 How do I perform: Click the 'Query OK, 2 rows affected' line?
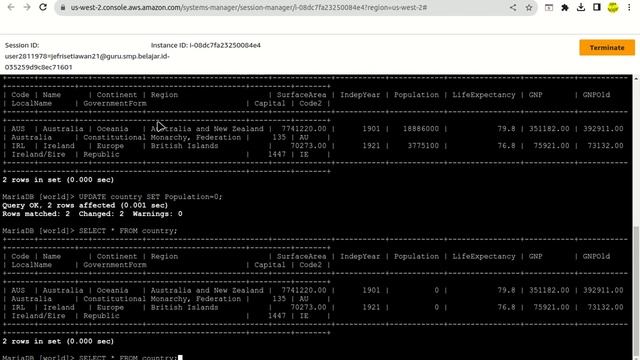point(85,205)
